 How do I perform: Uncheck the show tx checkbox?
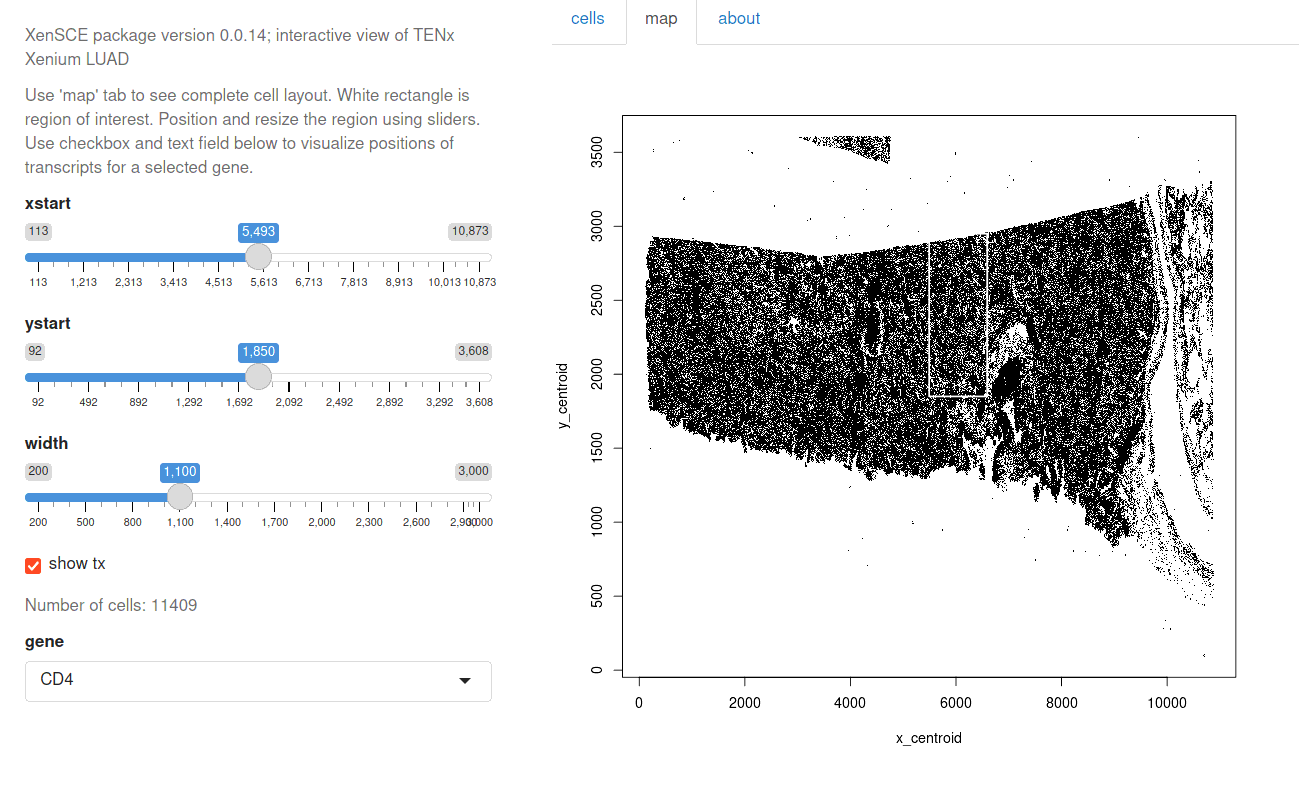pos(33,565)
